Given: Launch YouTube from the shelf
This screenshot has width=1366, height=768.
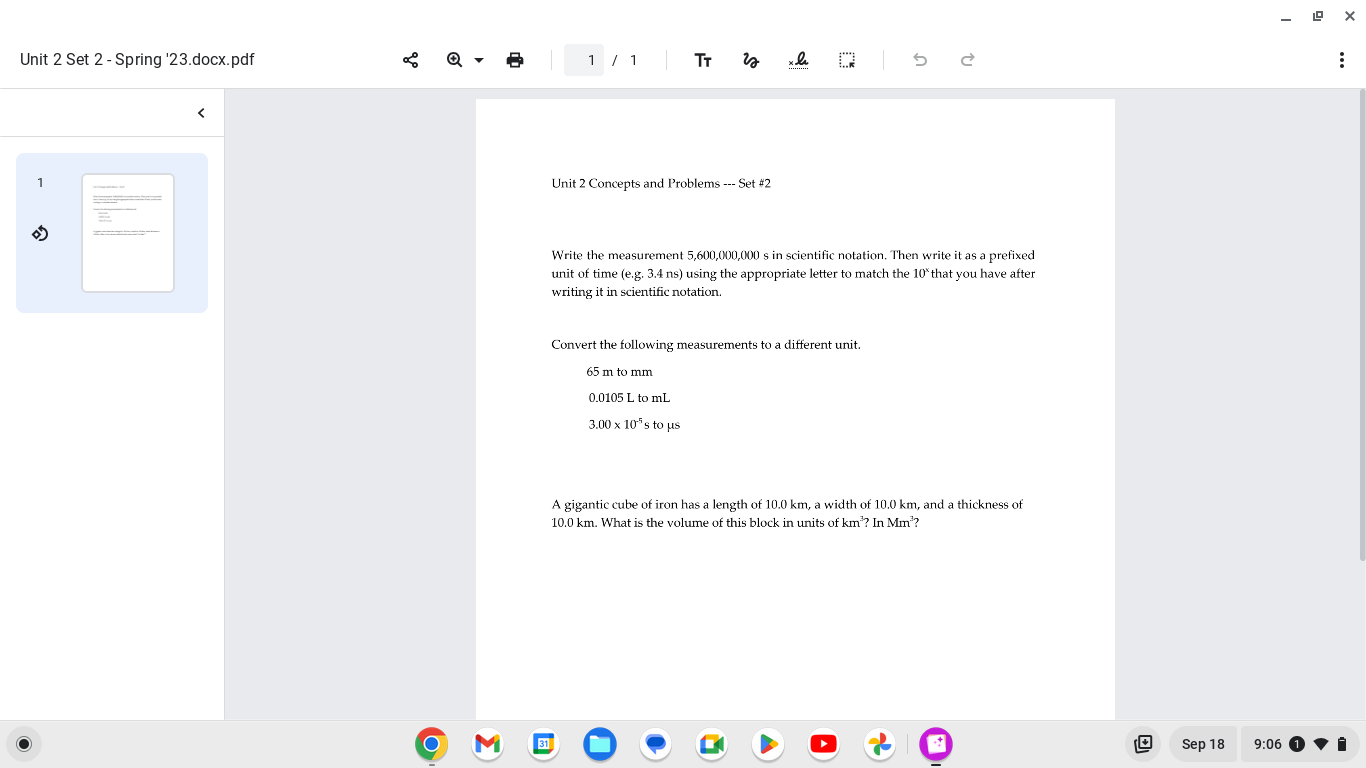Looking at the screenshot, I should coord(823,744).
